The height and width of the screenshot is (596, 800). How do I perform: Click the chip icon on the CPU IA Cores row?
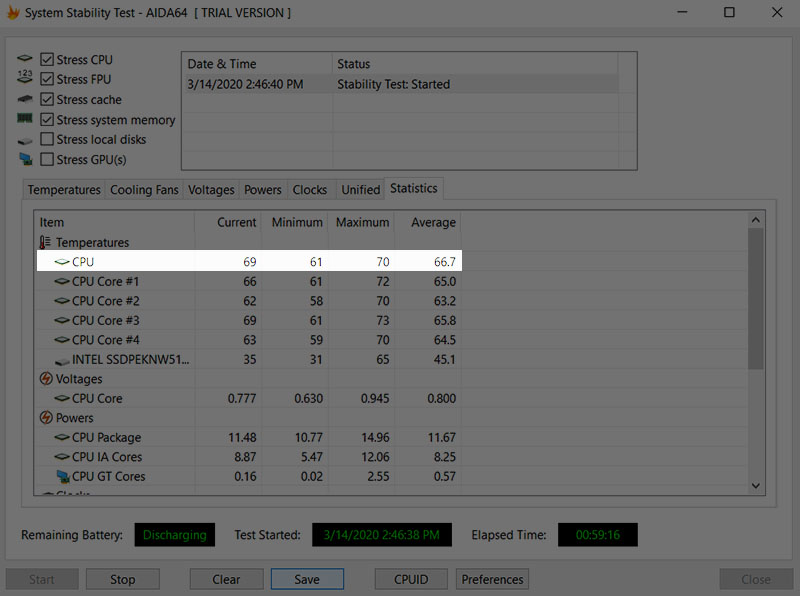click(62, 457)
